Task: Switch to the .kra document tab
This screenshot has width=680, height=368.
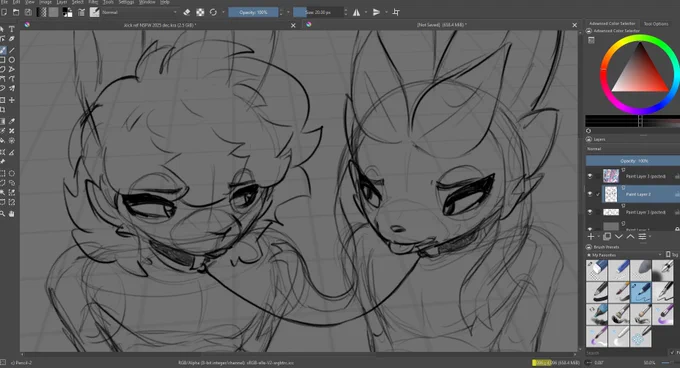Action: [160, 25]
